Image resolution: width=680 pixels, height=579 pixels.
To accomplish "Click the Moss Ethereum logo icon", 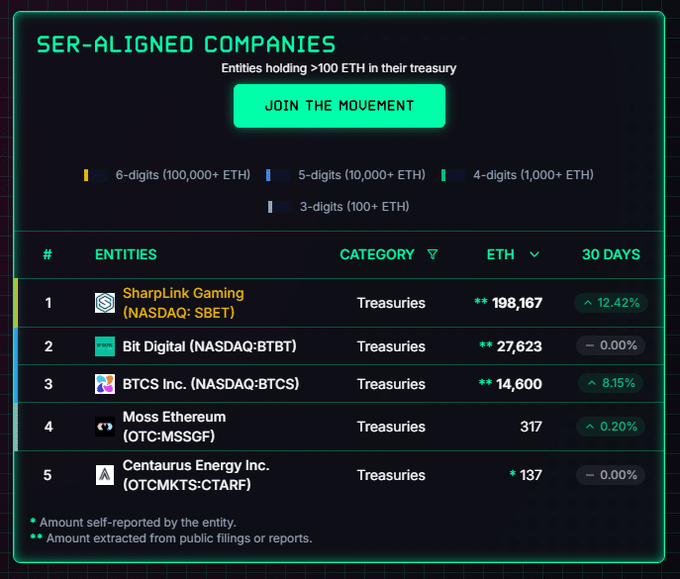I will click(x=105, y=427).
